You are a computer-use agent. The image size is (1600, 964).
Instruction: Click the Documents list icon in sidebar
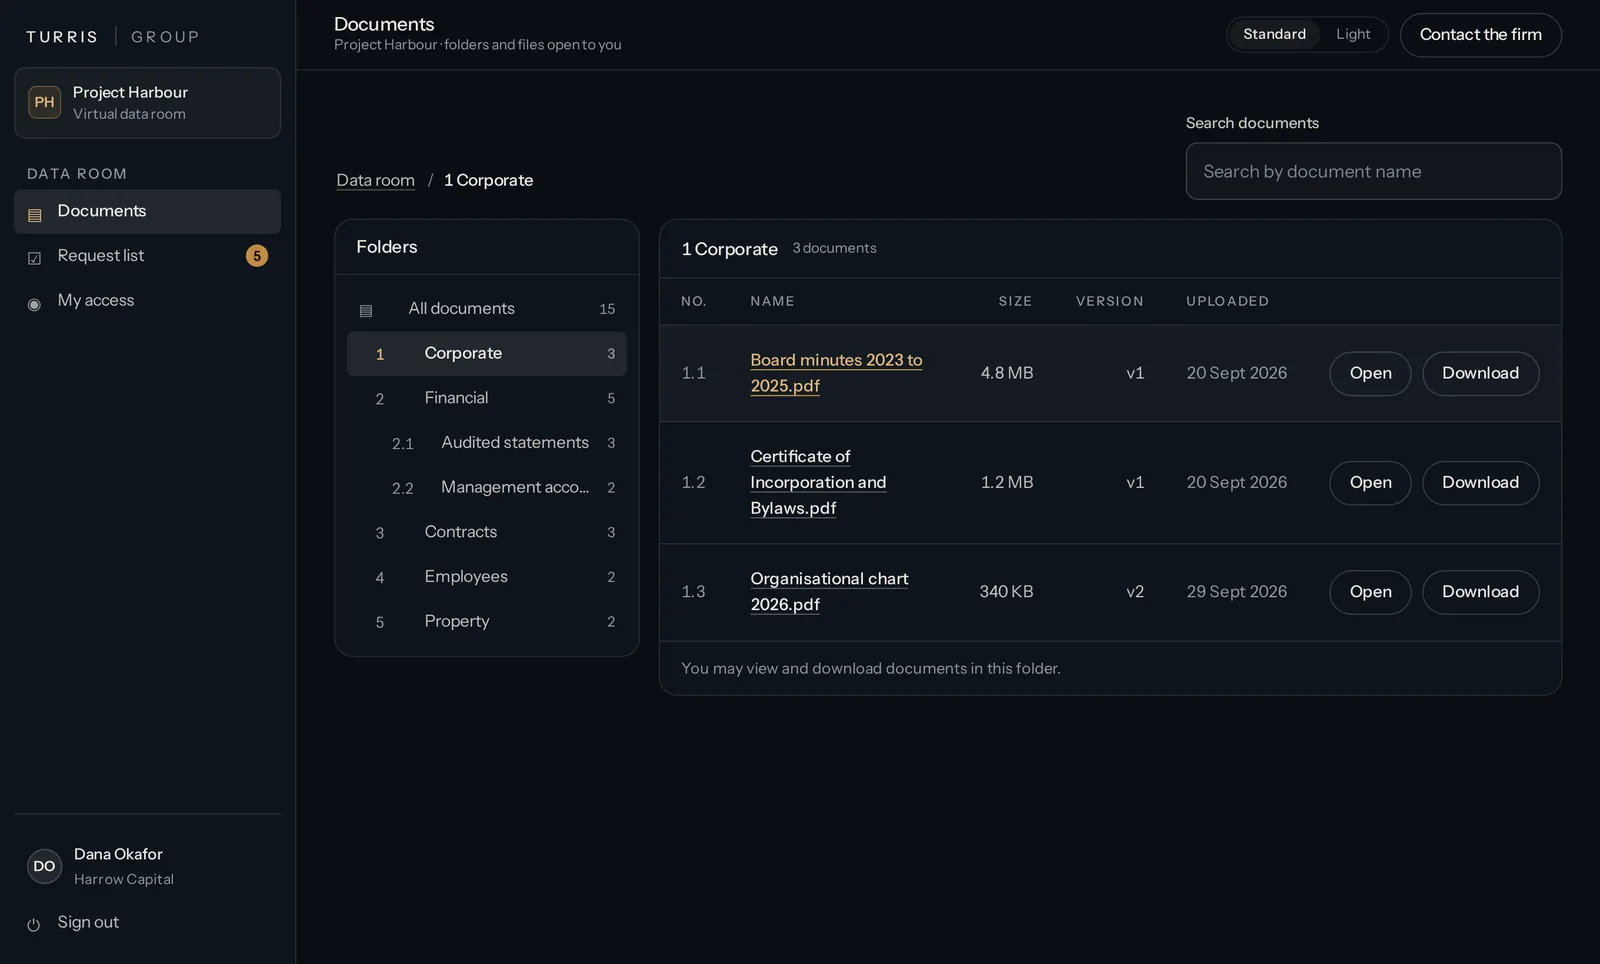(x=35, y=215)
